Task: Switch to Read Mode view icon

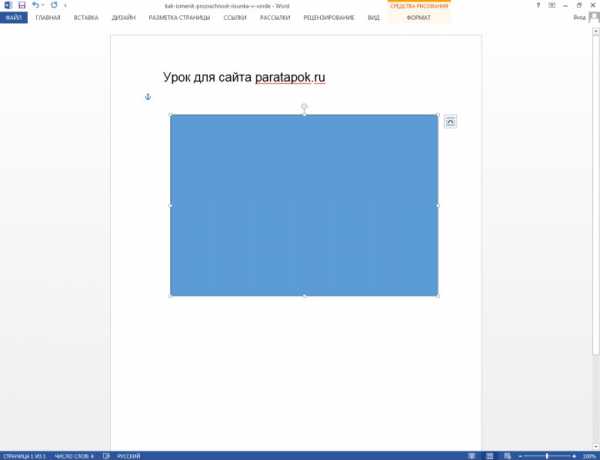Action: (x=472, y=456)
